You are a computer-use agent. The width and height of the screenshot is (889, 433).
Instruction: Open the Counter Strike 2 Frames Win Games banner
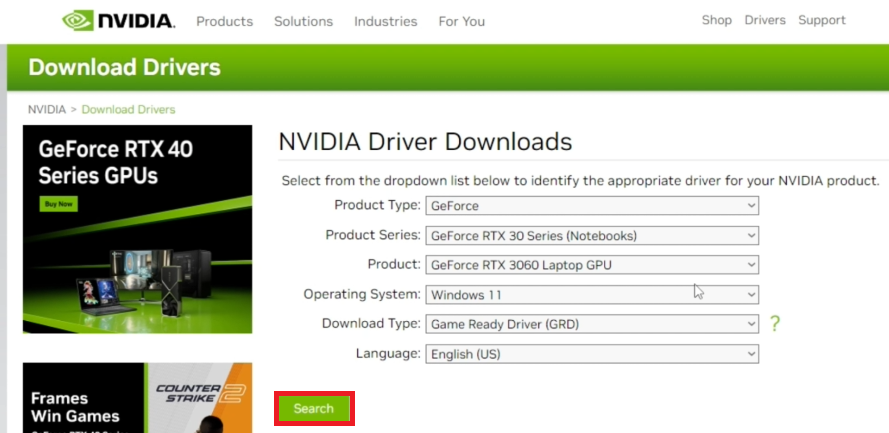pyautogui.click(x=137, y=398)
